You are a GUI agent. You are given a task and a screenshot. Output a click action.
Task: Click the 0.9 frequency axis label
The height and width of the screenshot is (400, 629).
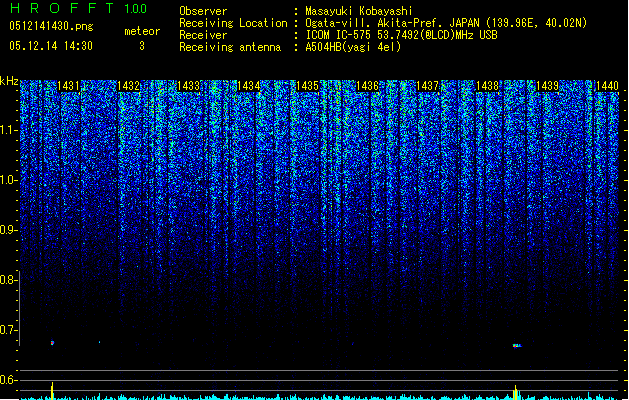coord(8,230)
